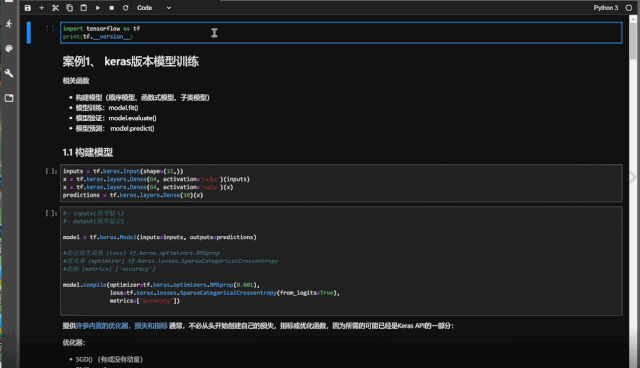Click the heading '案例1、 keras版本模型训练'
Screen dimensions: 640x368
point(131,62)
